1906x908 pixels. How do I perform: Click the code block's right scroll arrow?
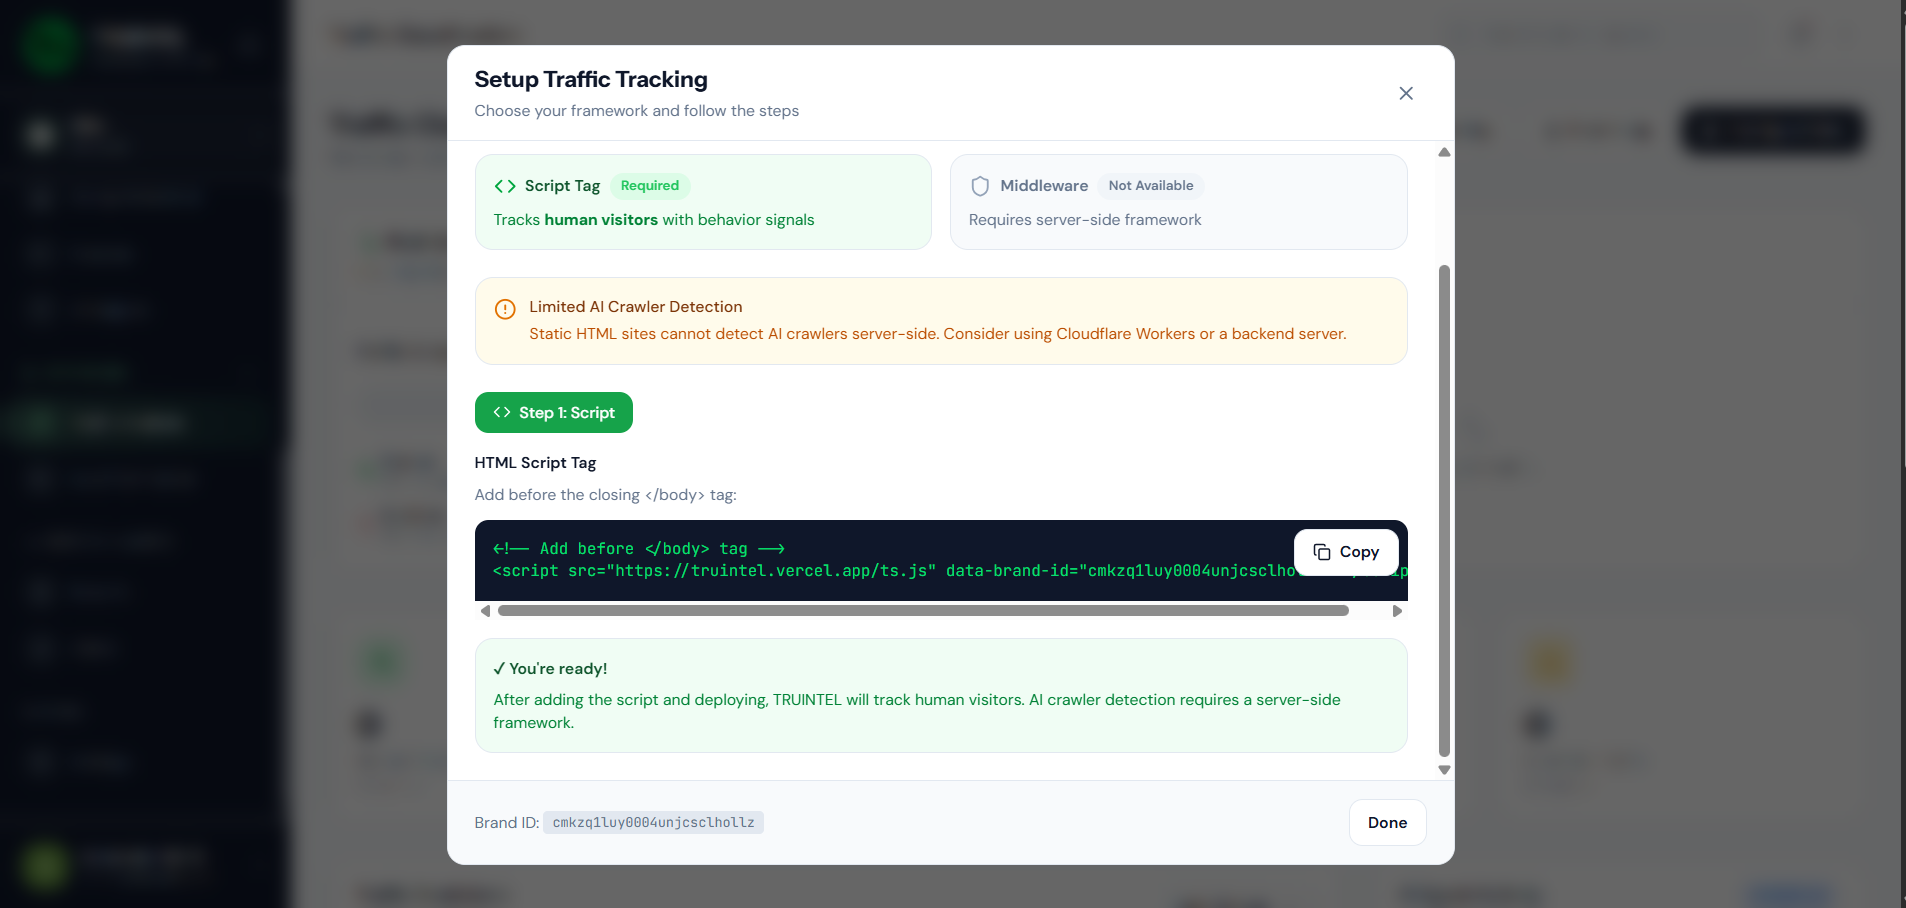[x=1397, y=611]
